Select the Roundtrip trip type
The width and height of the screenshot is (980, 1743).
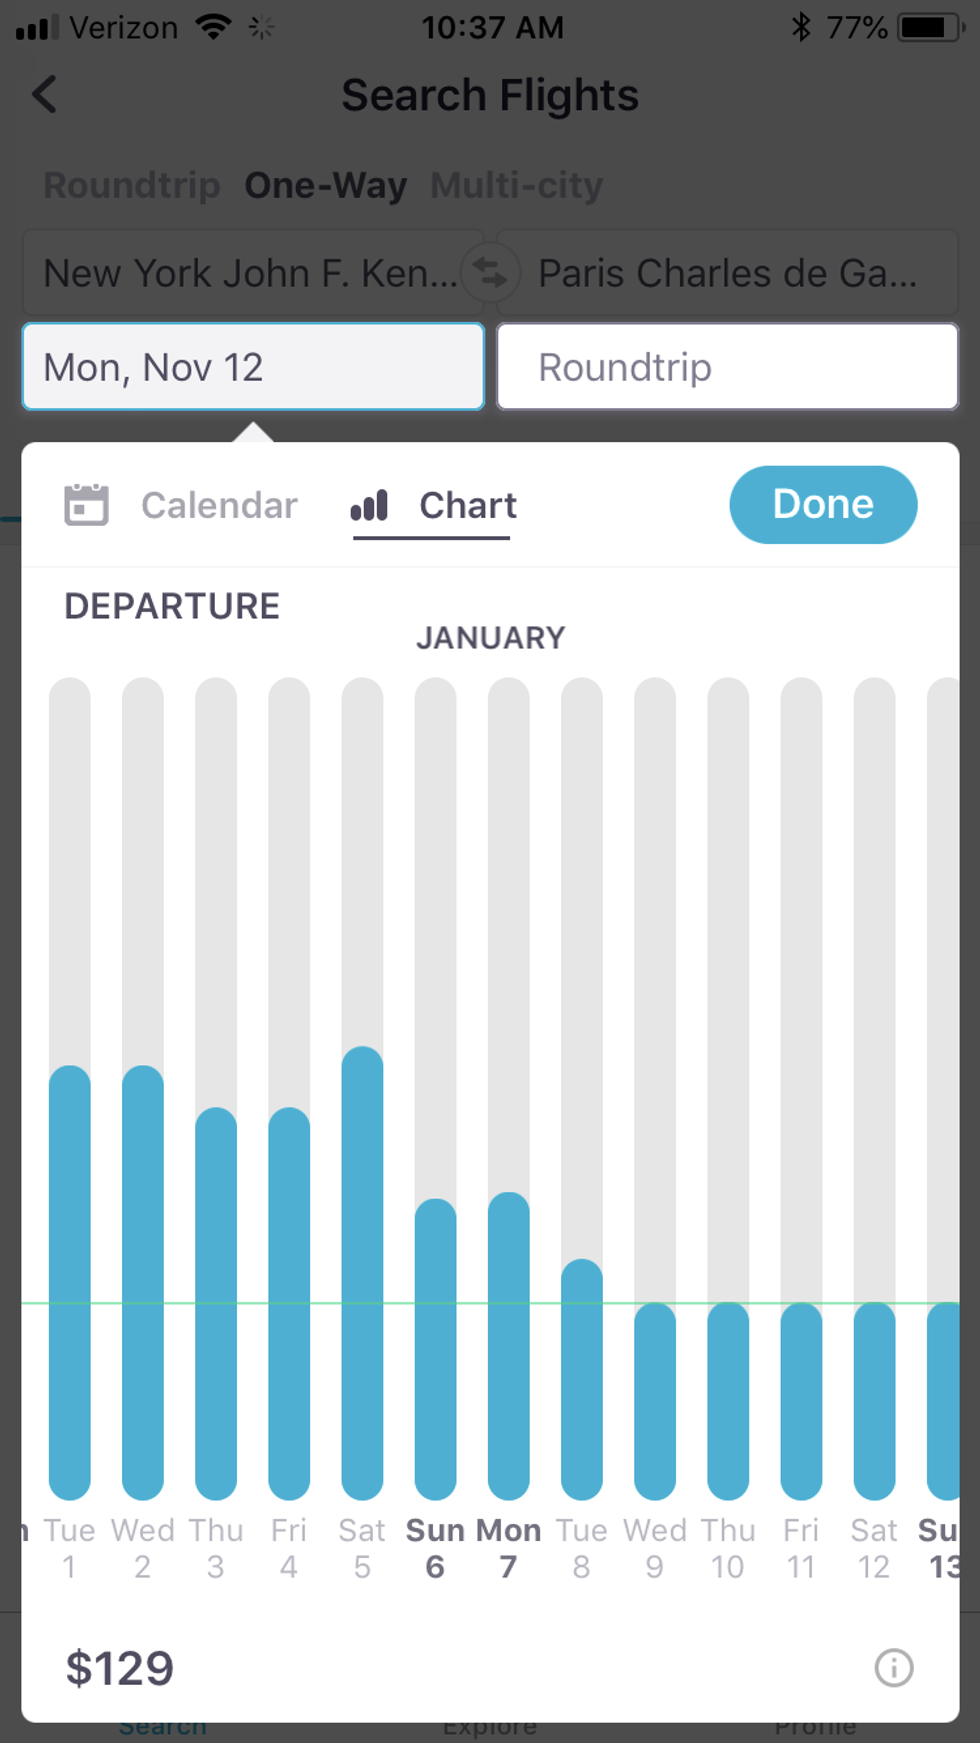(x=132, y=185)
